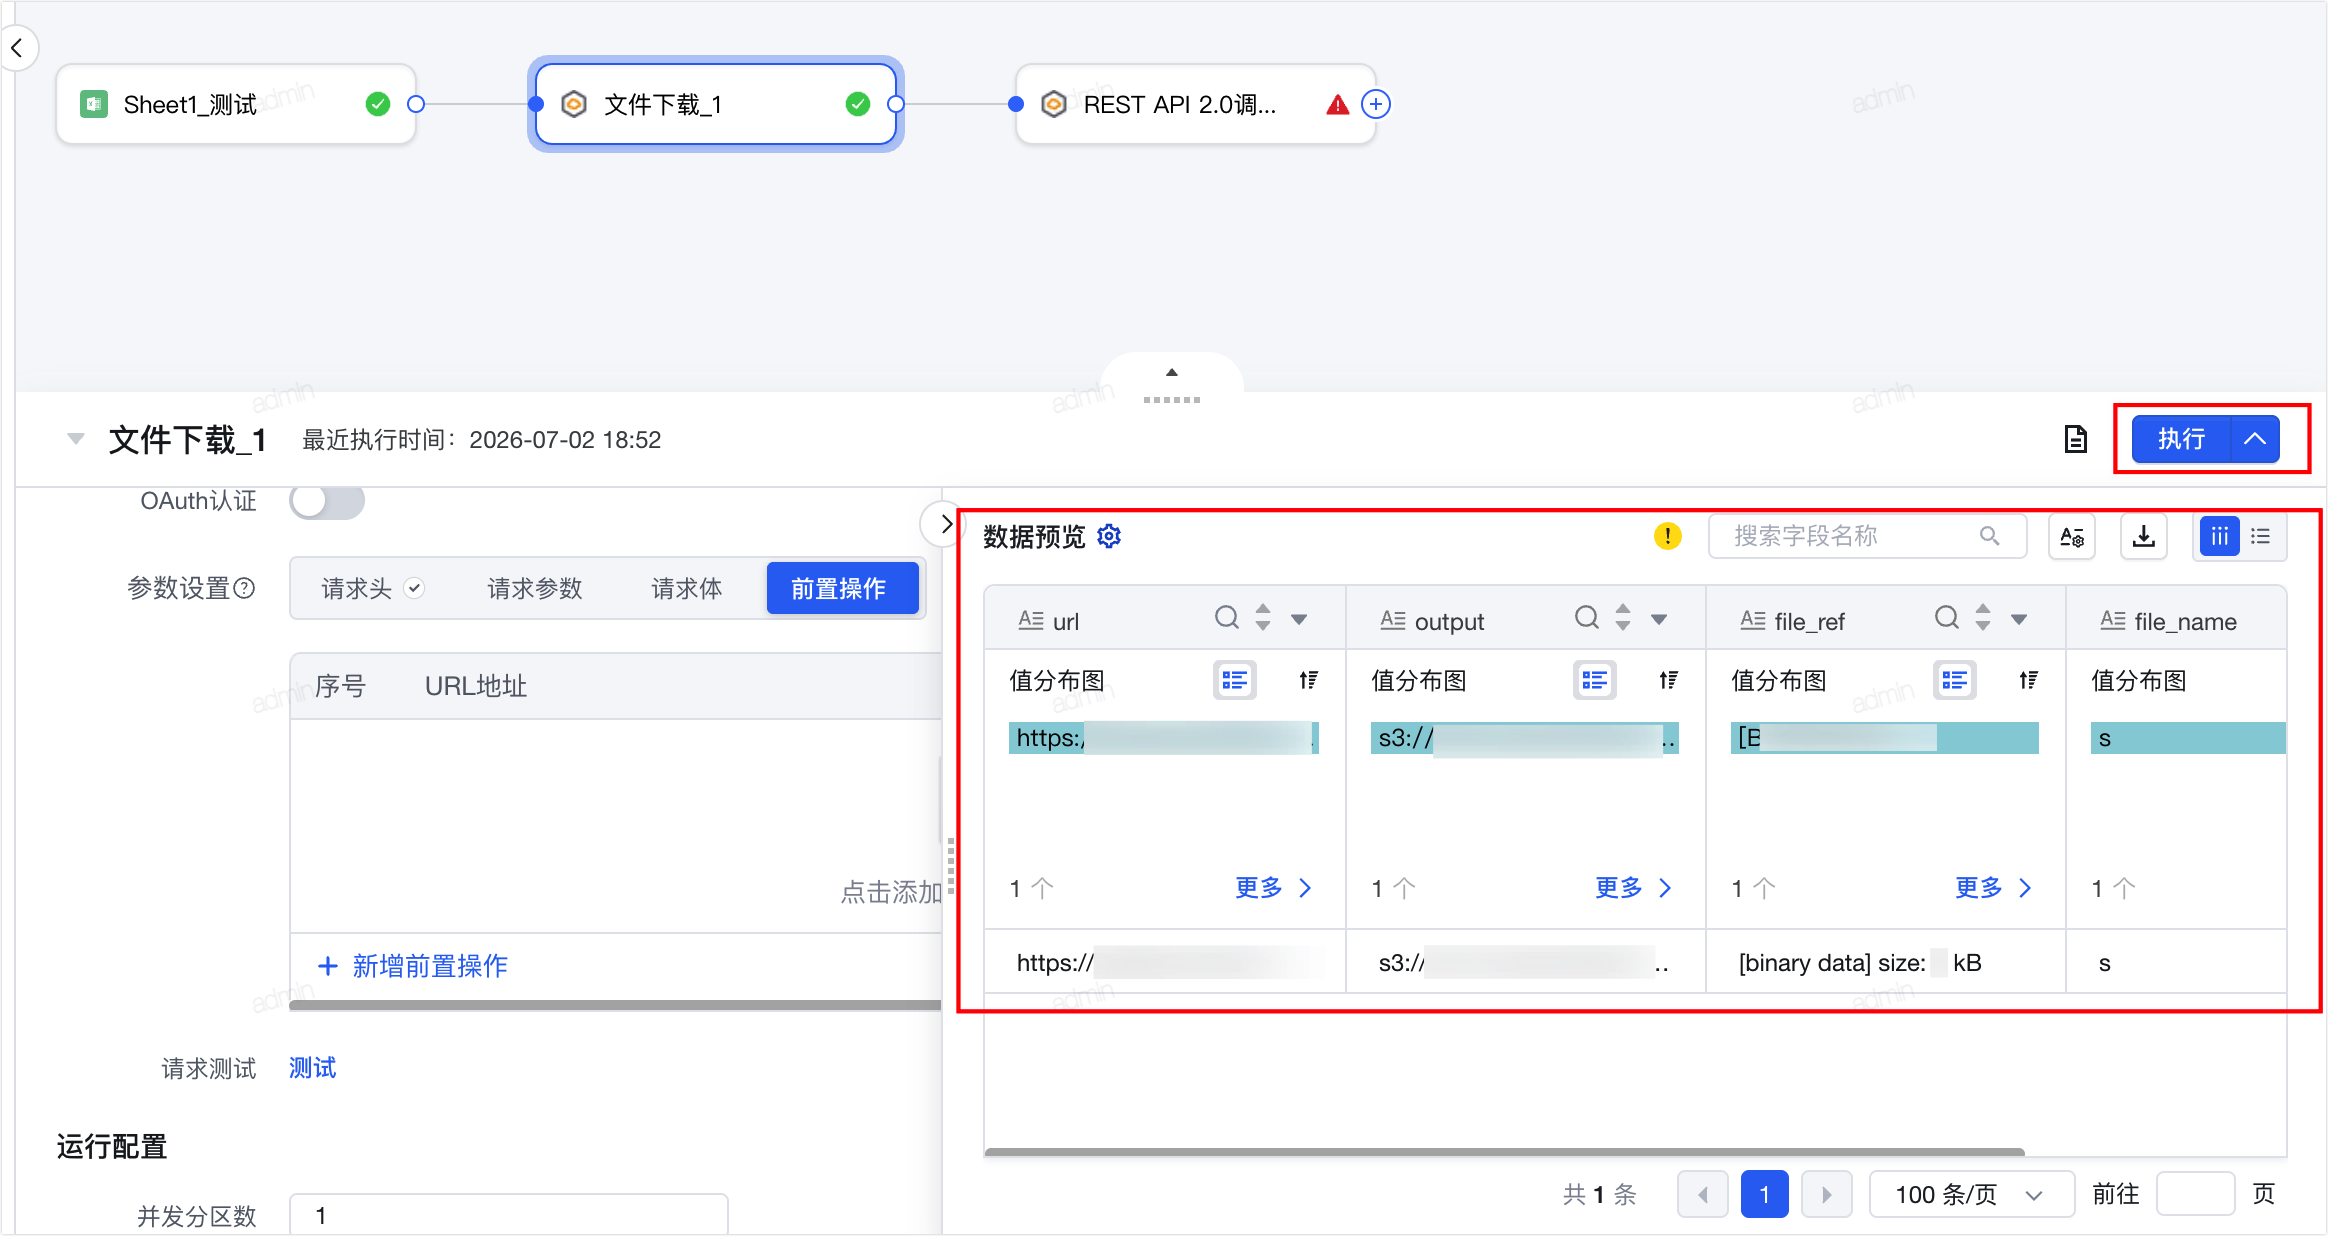Click the 并发分区数 input field
The image size is (2328, 1236).
508,1214
